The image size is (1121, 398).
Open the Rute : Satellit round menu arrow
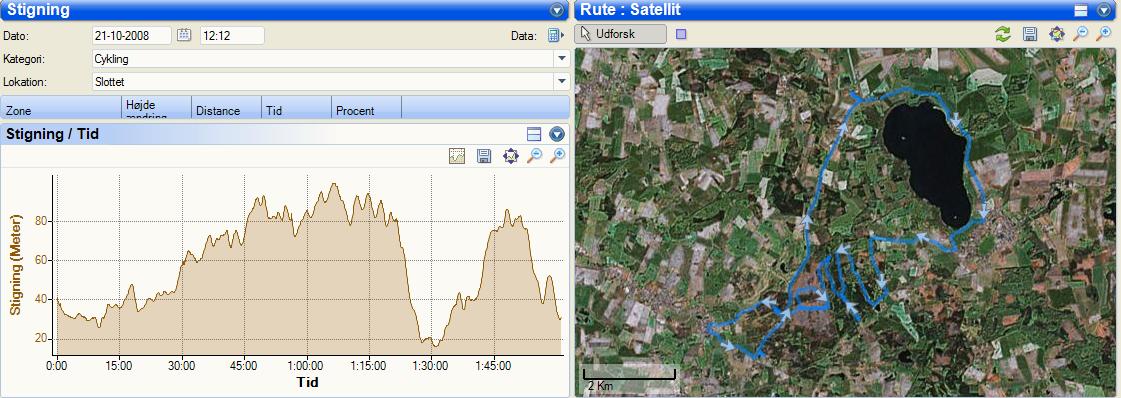pos(1103,10)
